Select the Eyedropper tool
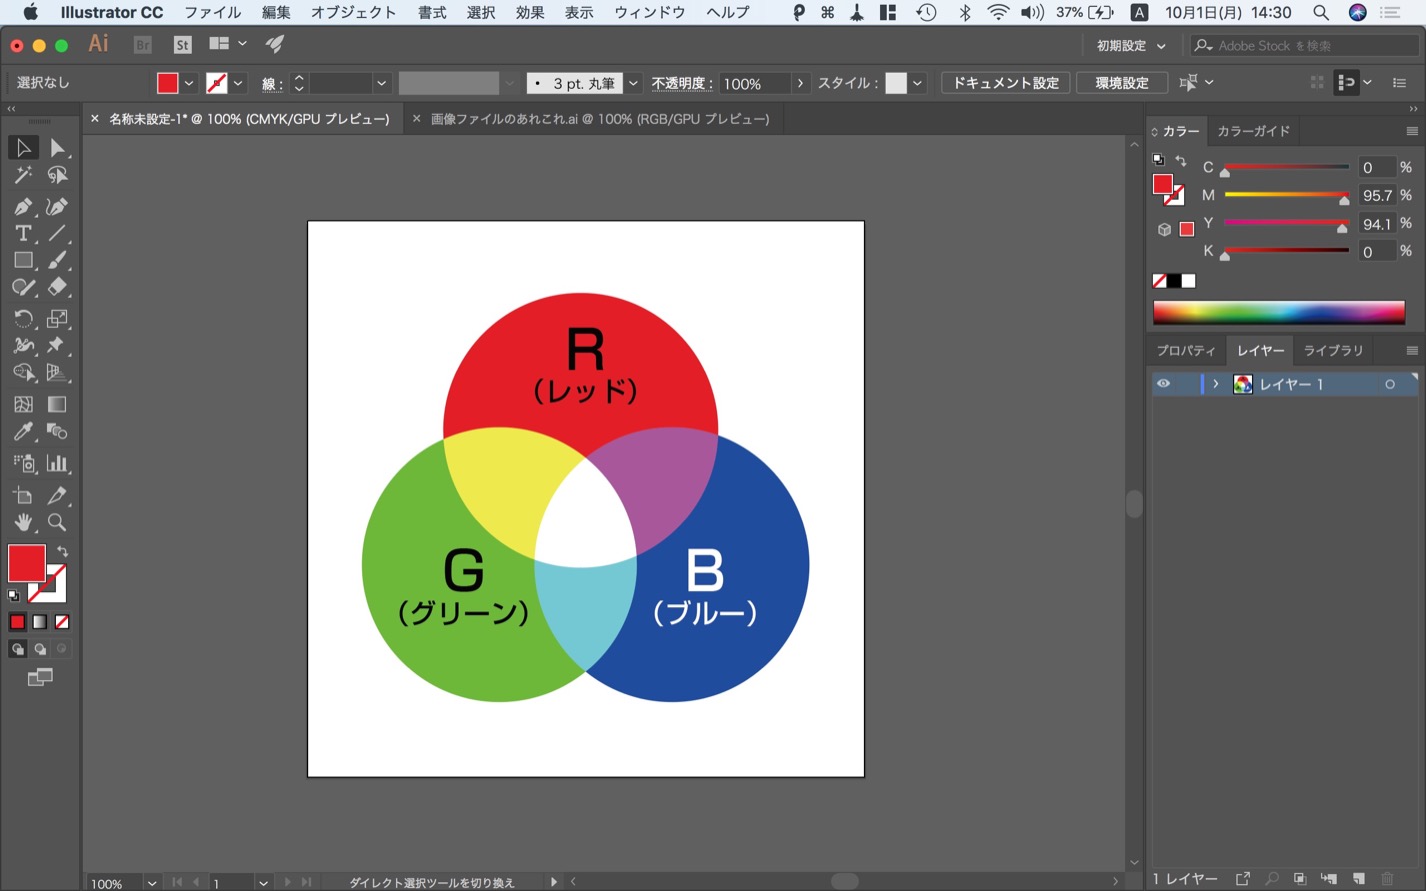The width and height of the screenshot is (1426, 891). coord(23,432)
